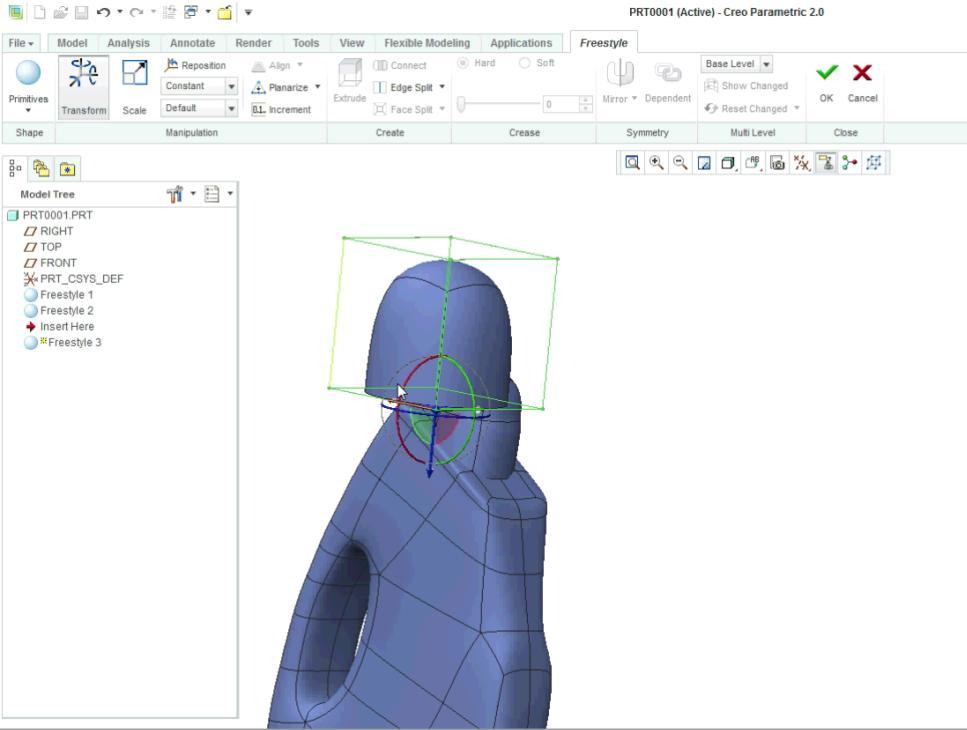967x730 pixels.
Task: Click the Extrude tool
Action: (350, 81)
